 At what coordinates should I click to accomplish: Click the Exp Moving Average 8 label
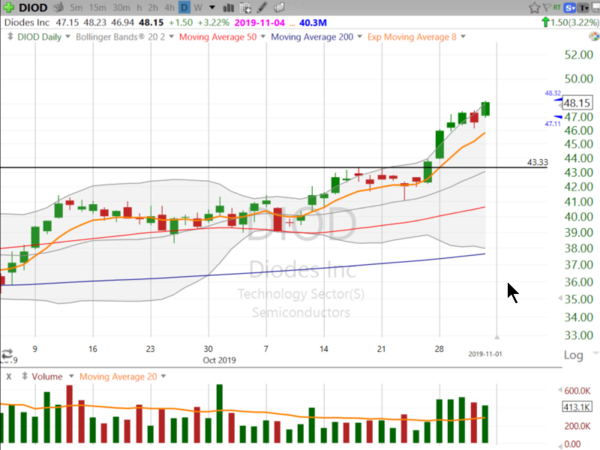click(x=412, y=37)
